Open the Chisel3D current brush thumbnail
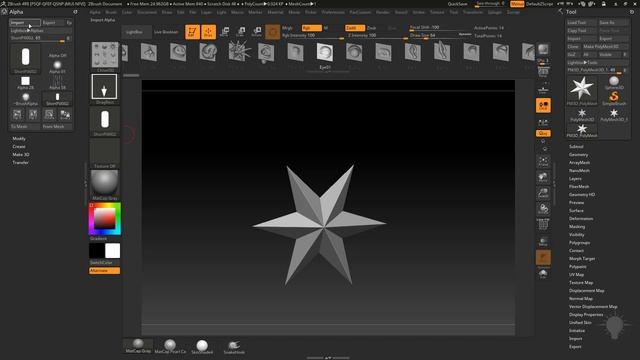Image resolution: width=640 pixels, height=360 pixels. (x=104, y=56)
